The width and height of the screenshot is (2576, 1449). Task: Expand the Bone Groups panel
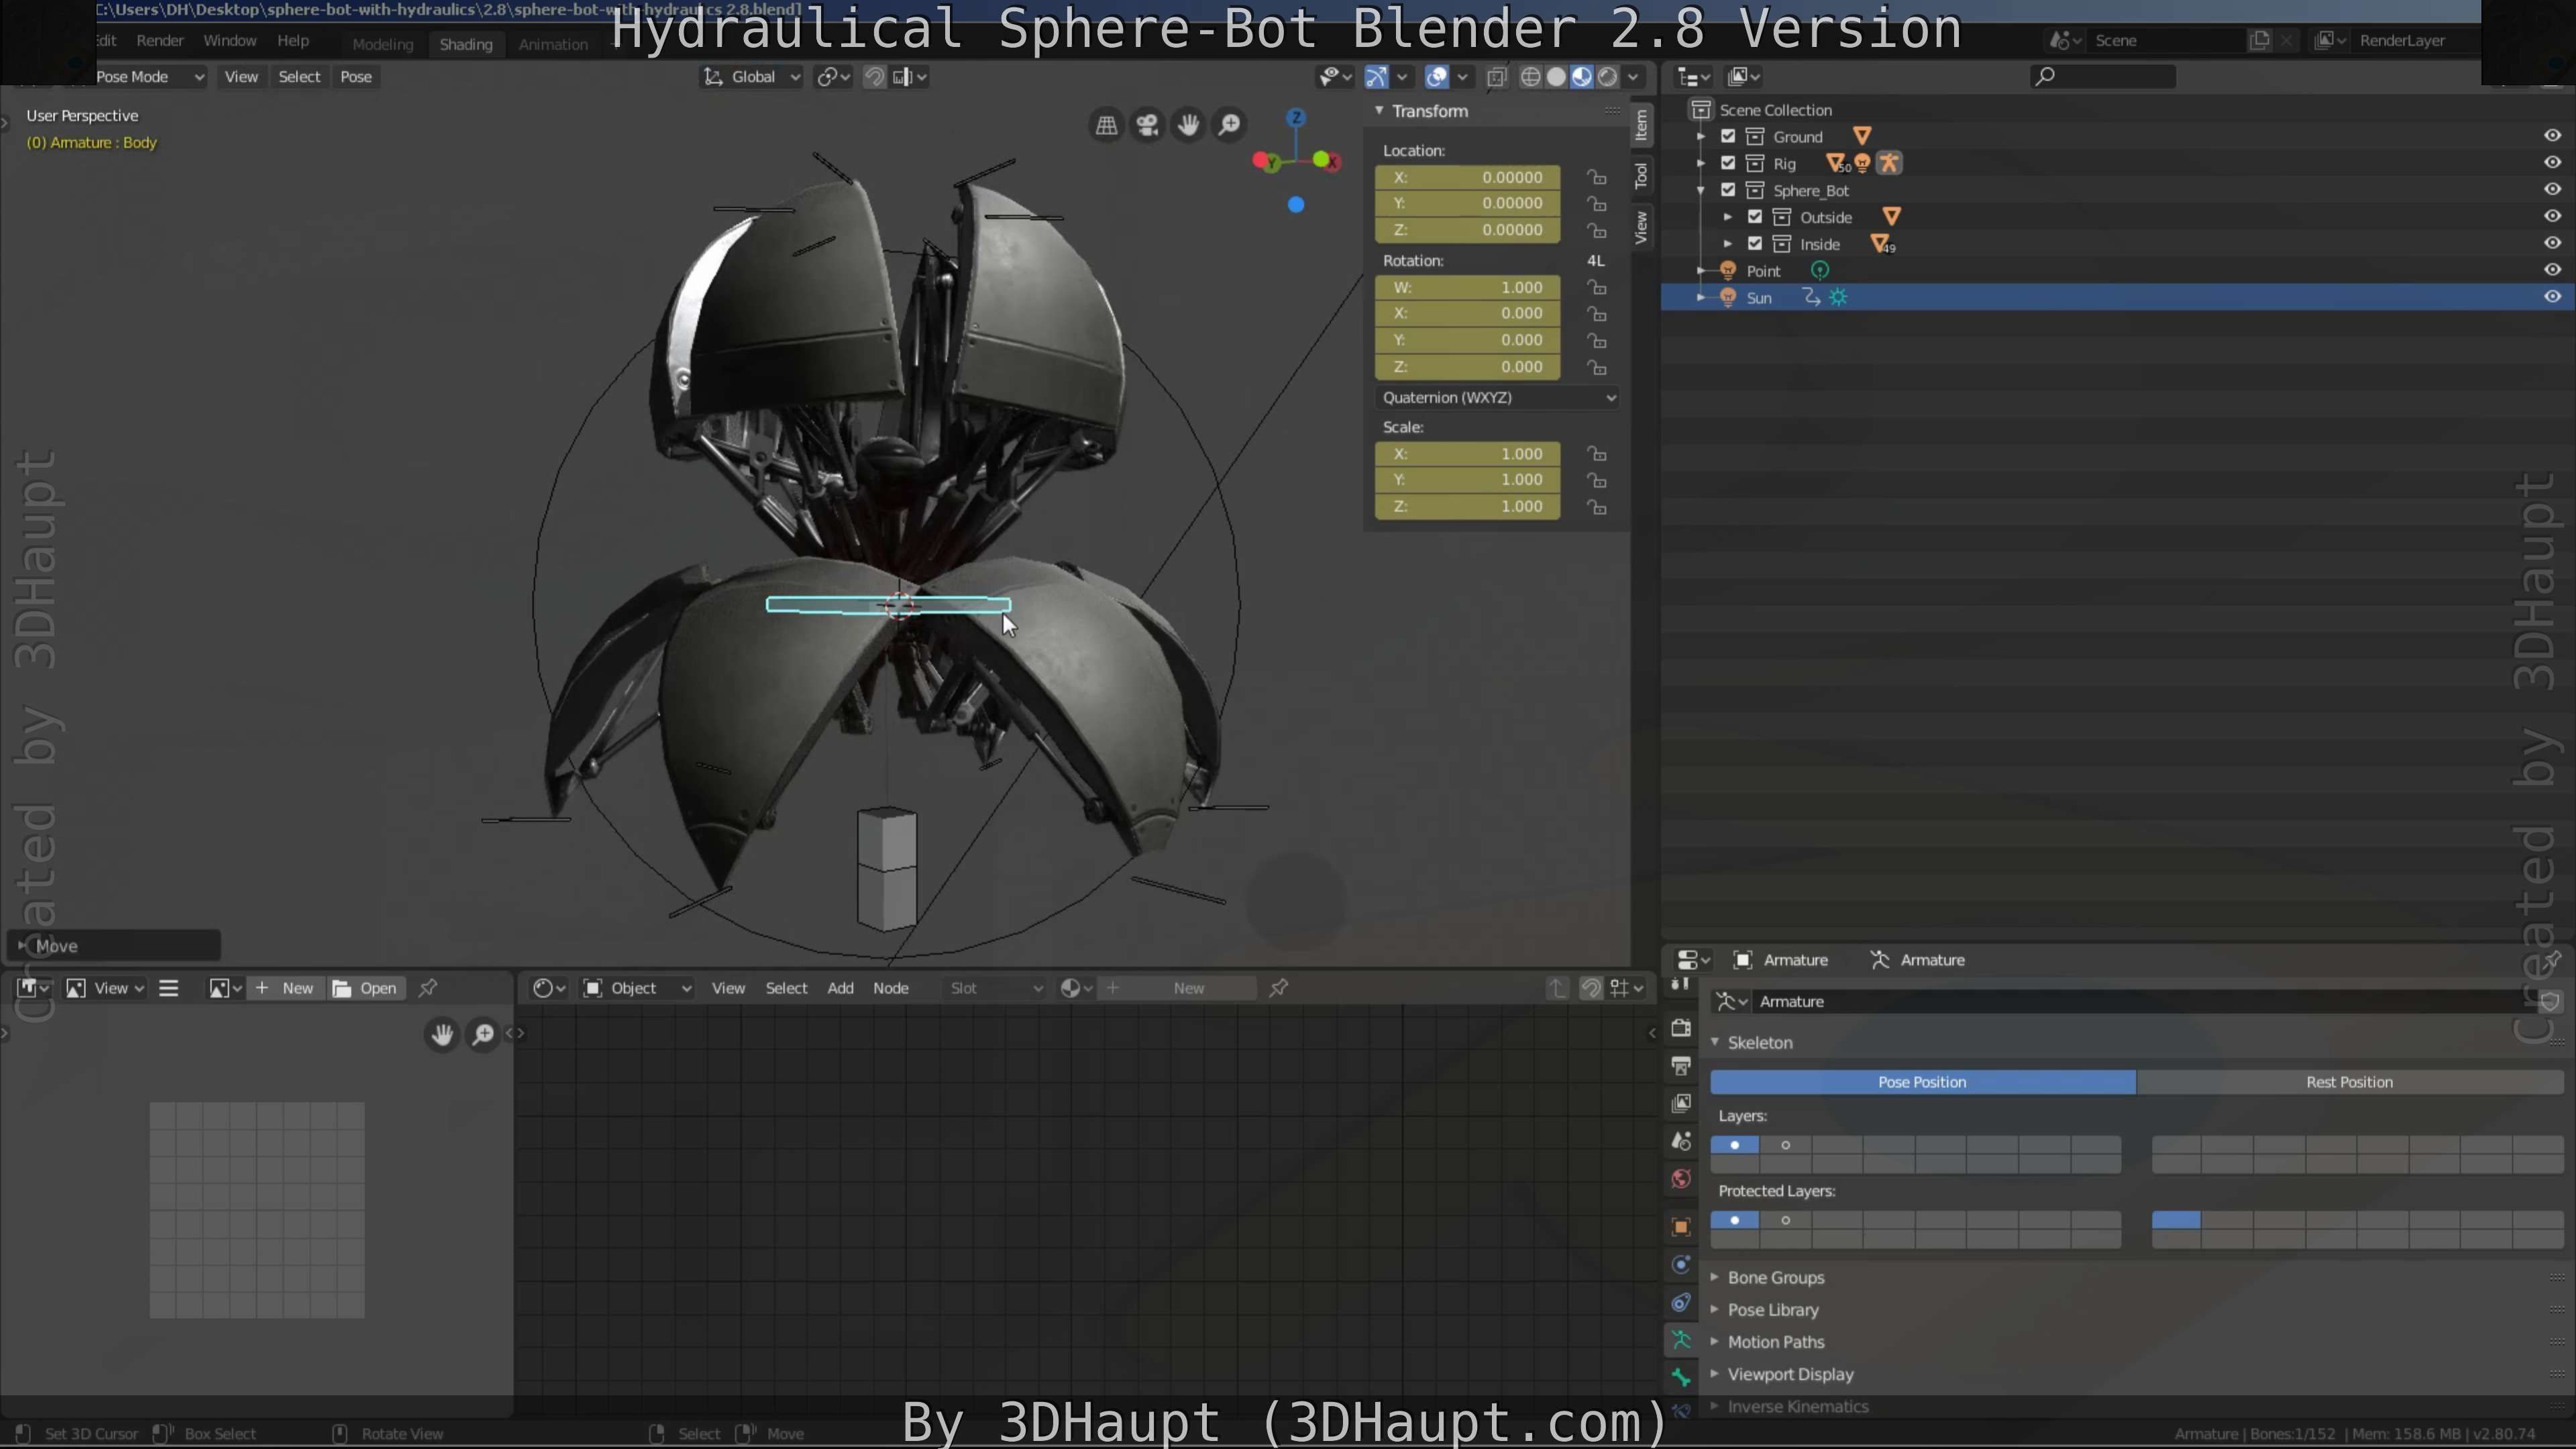pyautogui.click(x=1714, y=1278)
